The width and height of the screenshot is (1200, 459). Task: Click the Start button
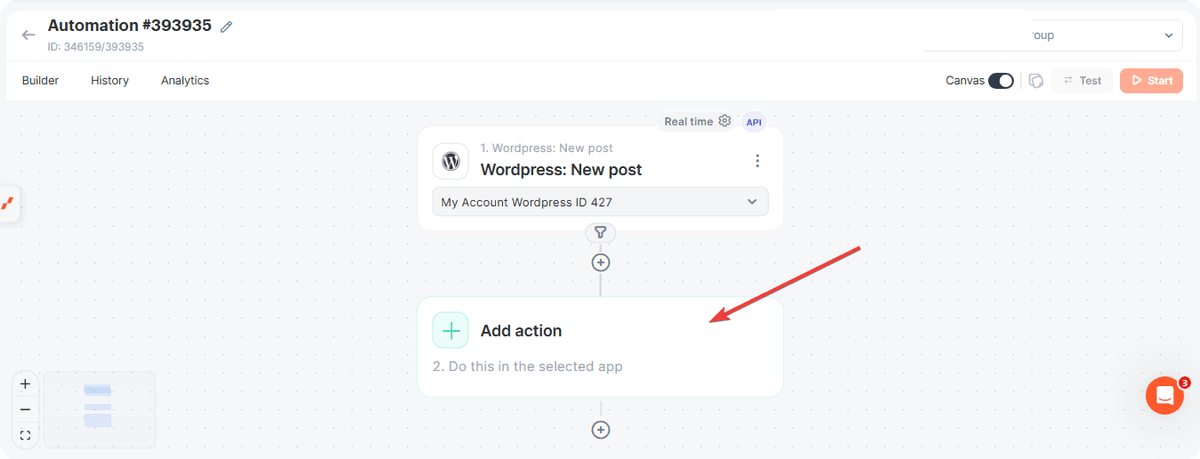point(1151,81)
